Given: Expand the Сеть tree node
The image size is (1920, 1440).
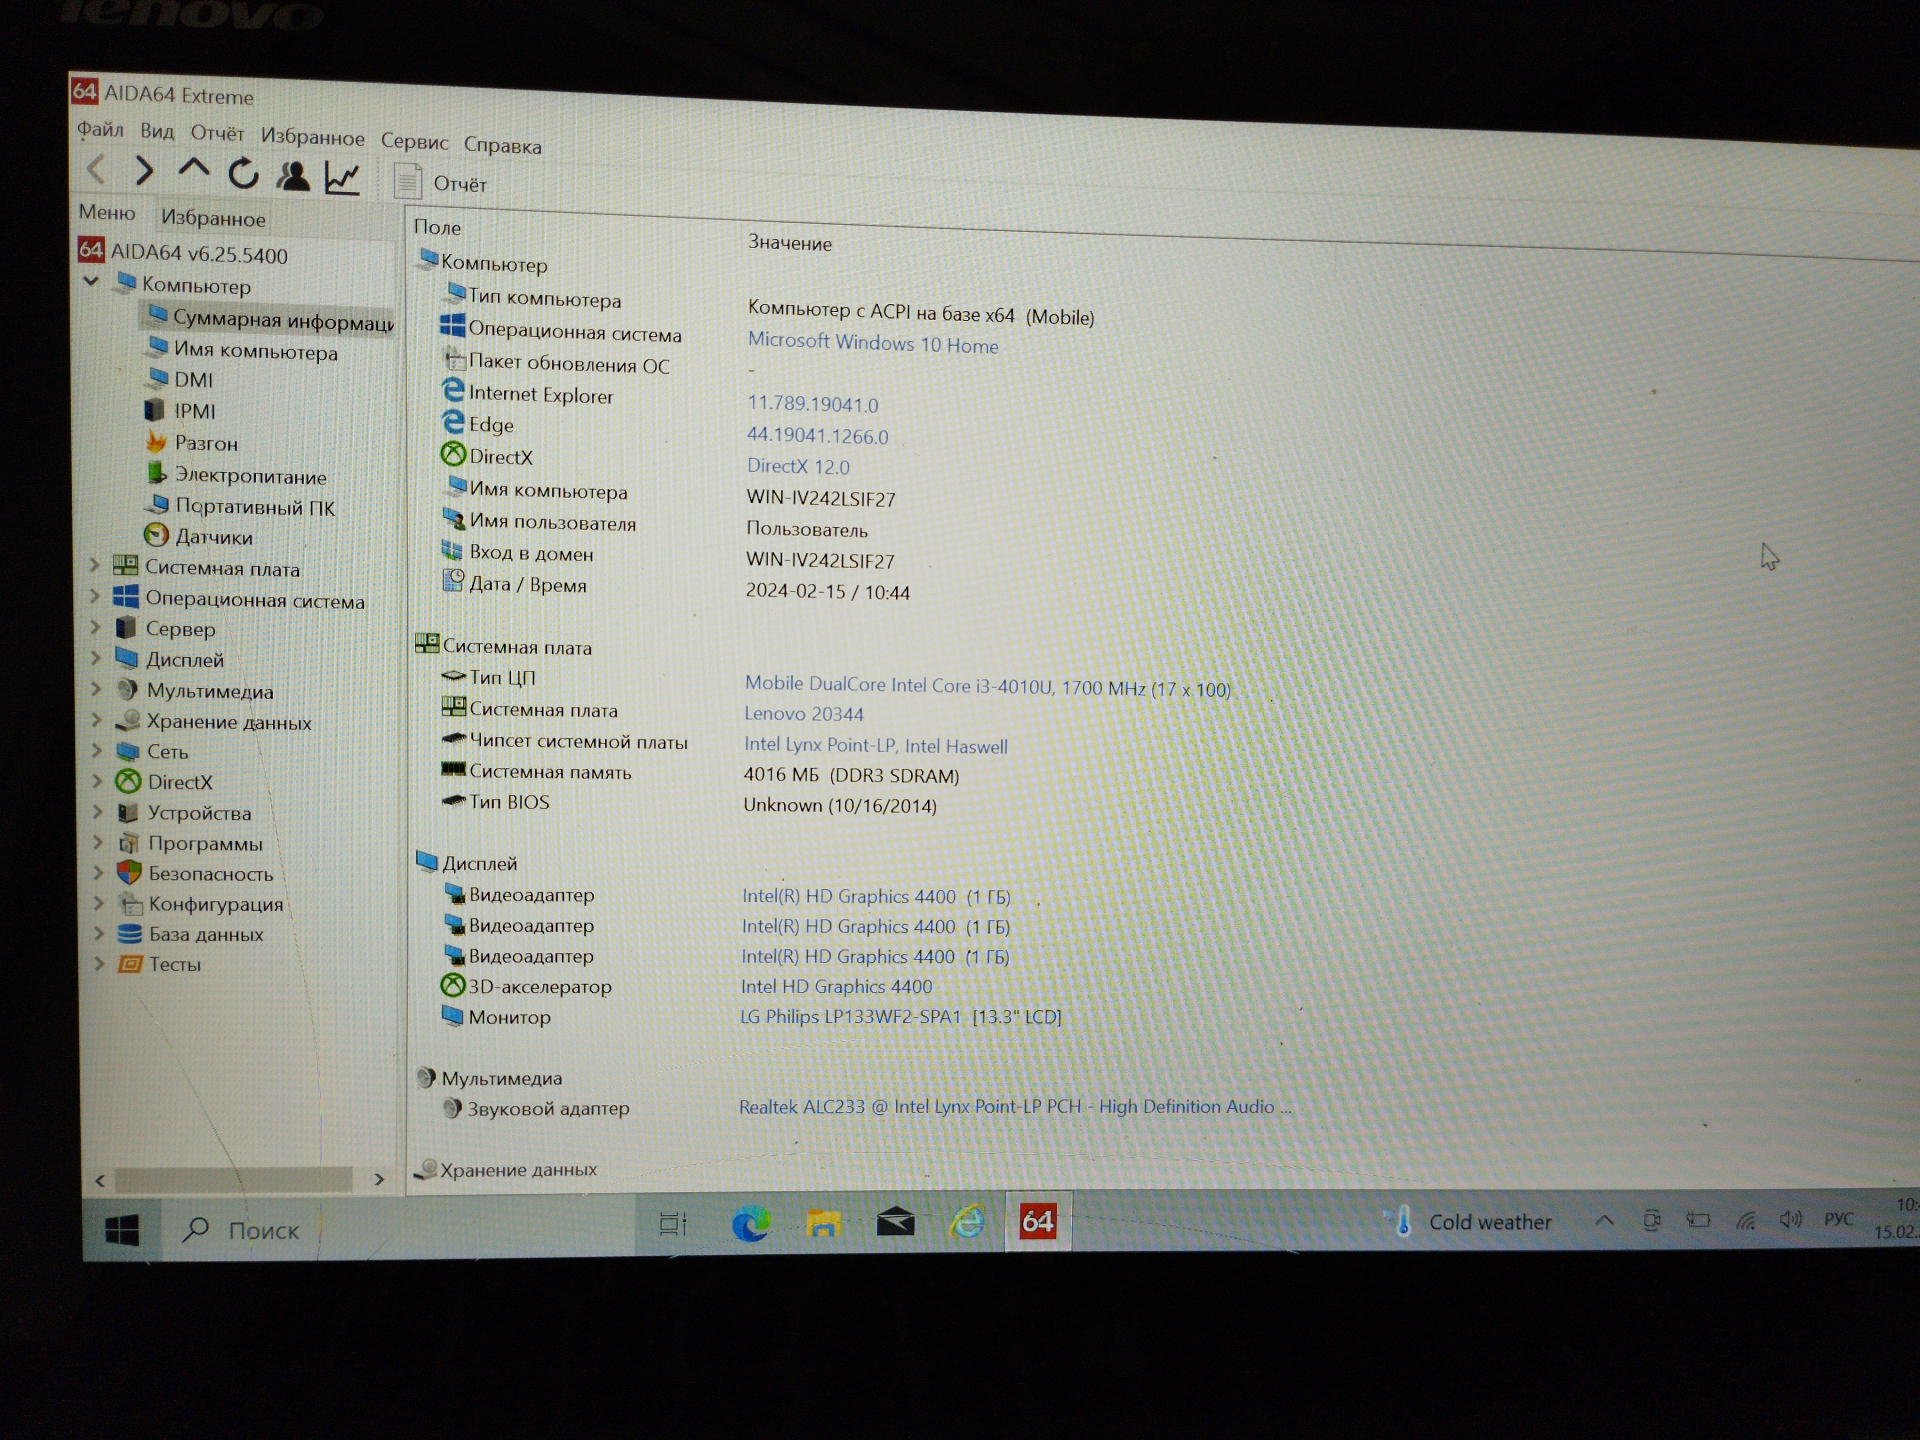Looking at the screenshot, I should click(97, 750).
